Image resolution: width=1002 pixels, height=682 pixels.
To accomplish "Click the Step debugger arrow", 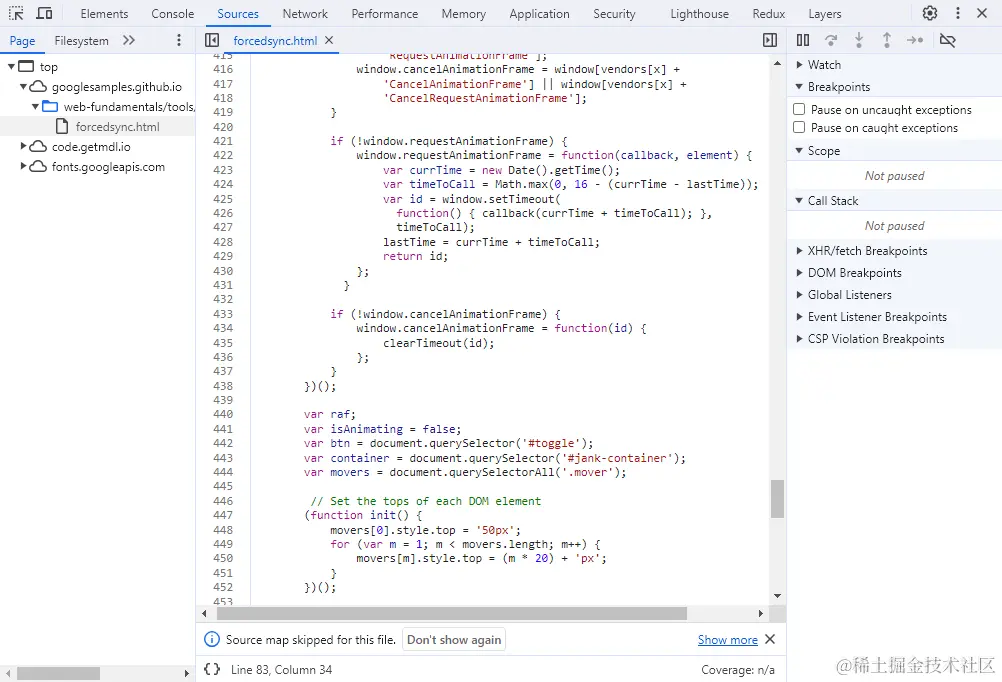I will coord(915,40).
